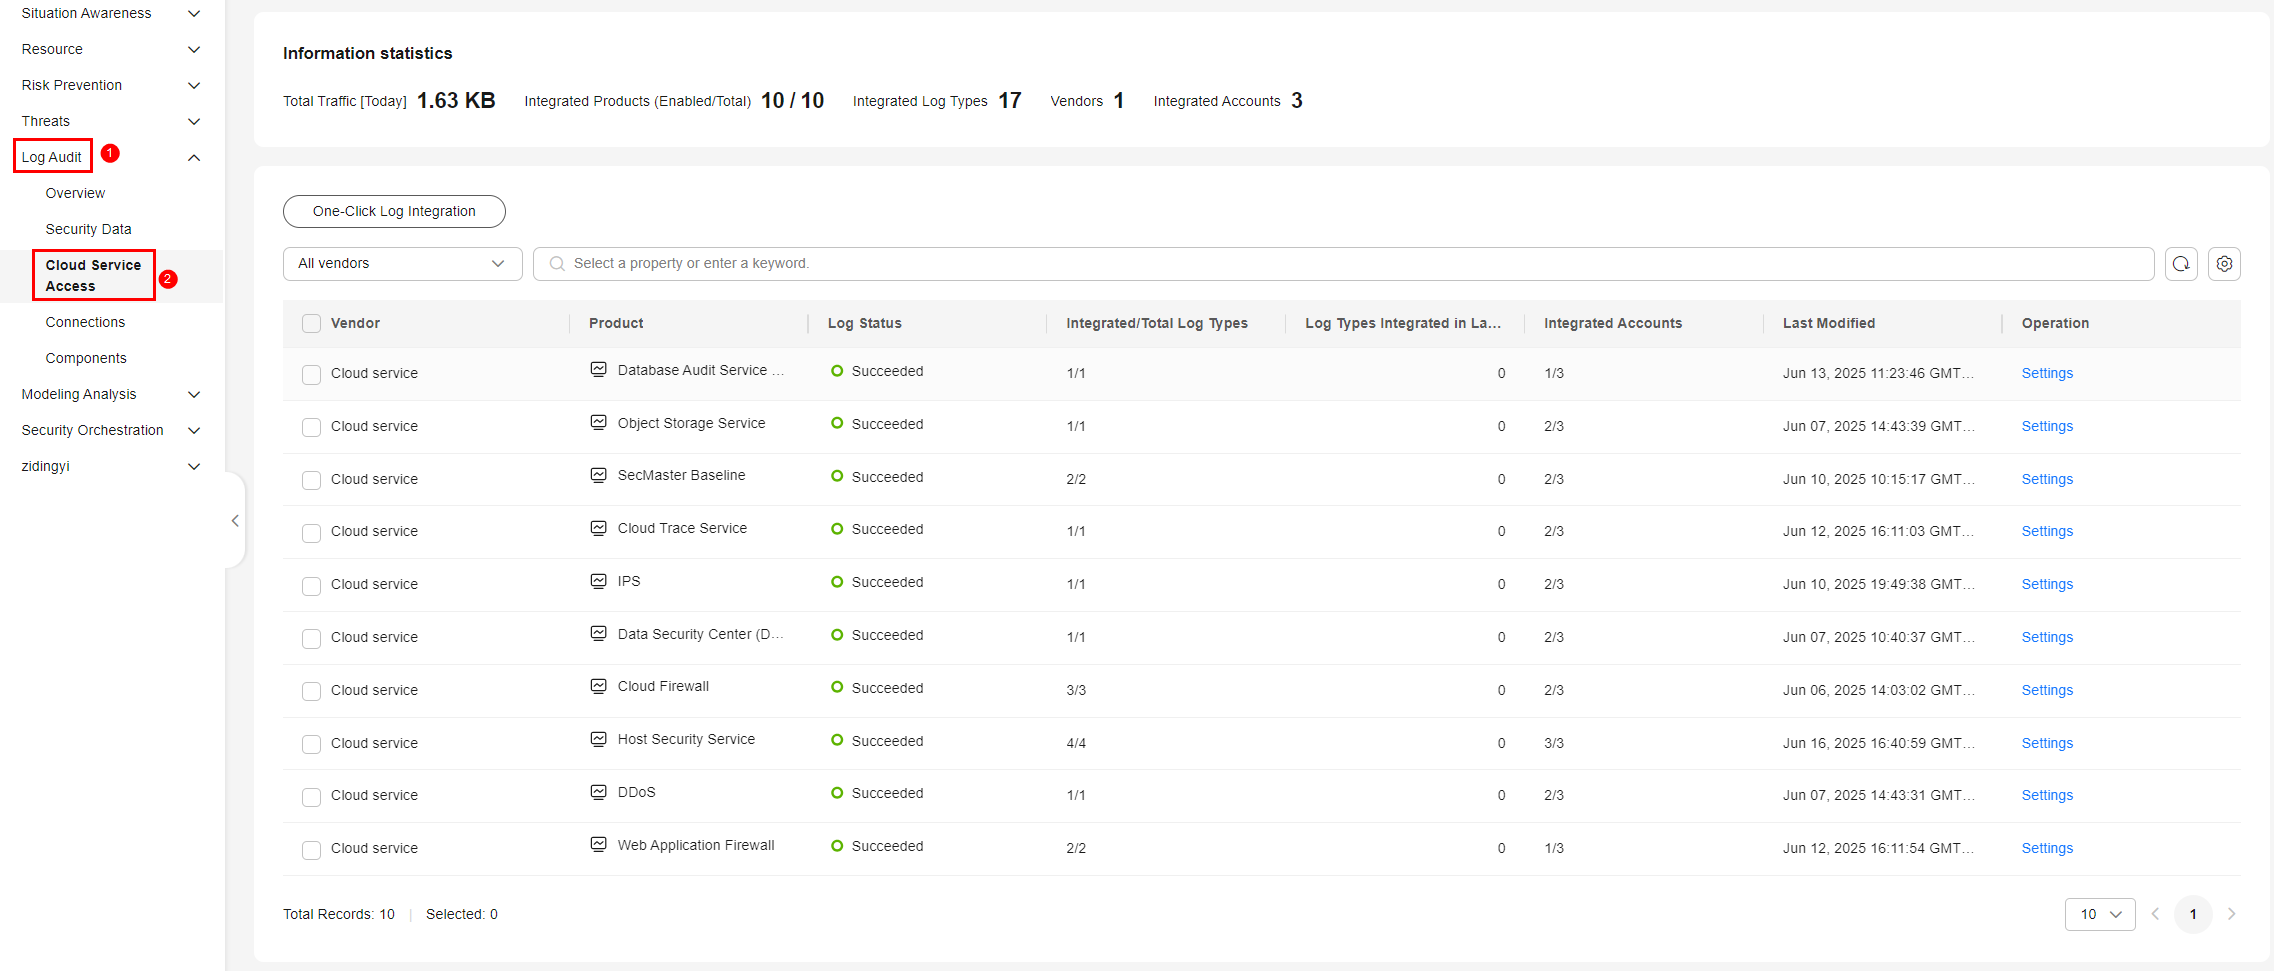Open the All vendors dropdown
Screen dimensions: 2274x971
pos(402,264)
